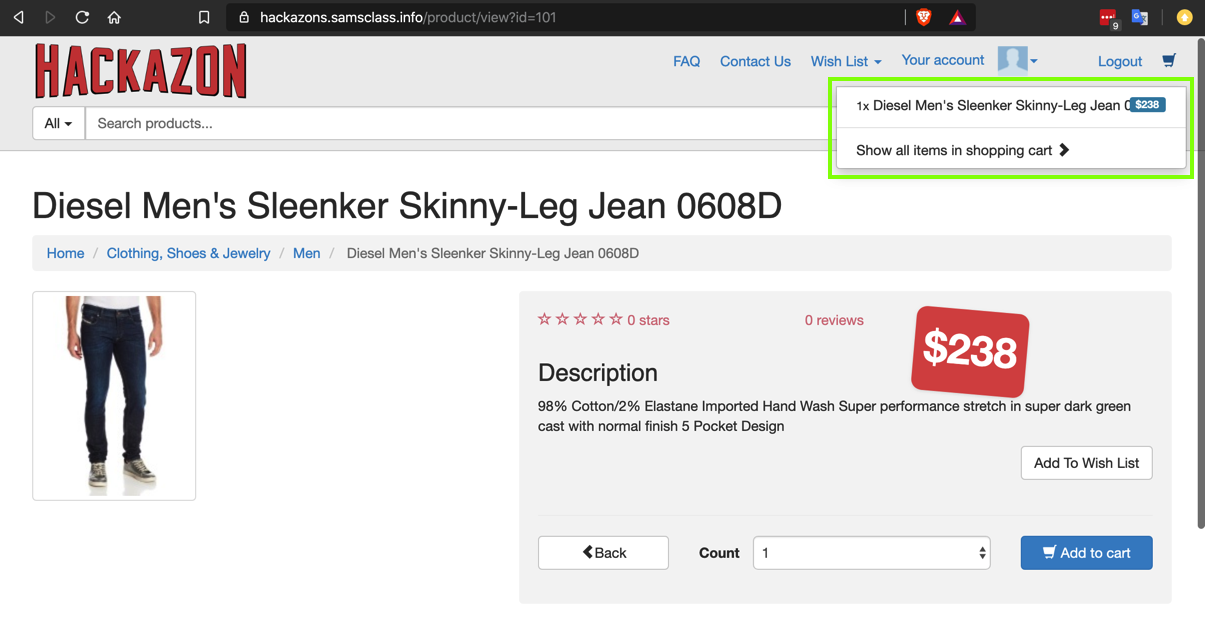Click the Add to cart button

tap(1086, 553)
